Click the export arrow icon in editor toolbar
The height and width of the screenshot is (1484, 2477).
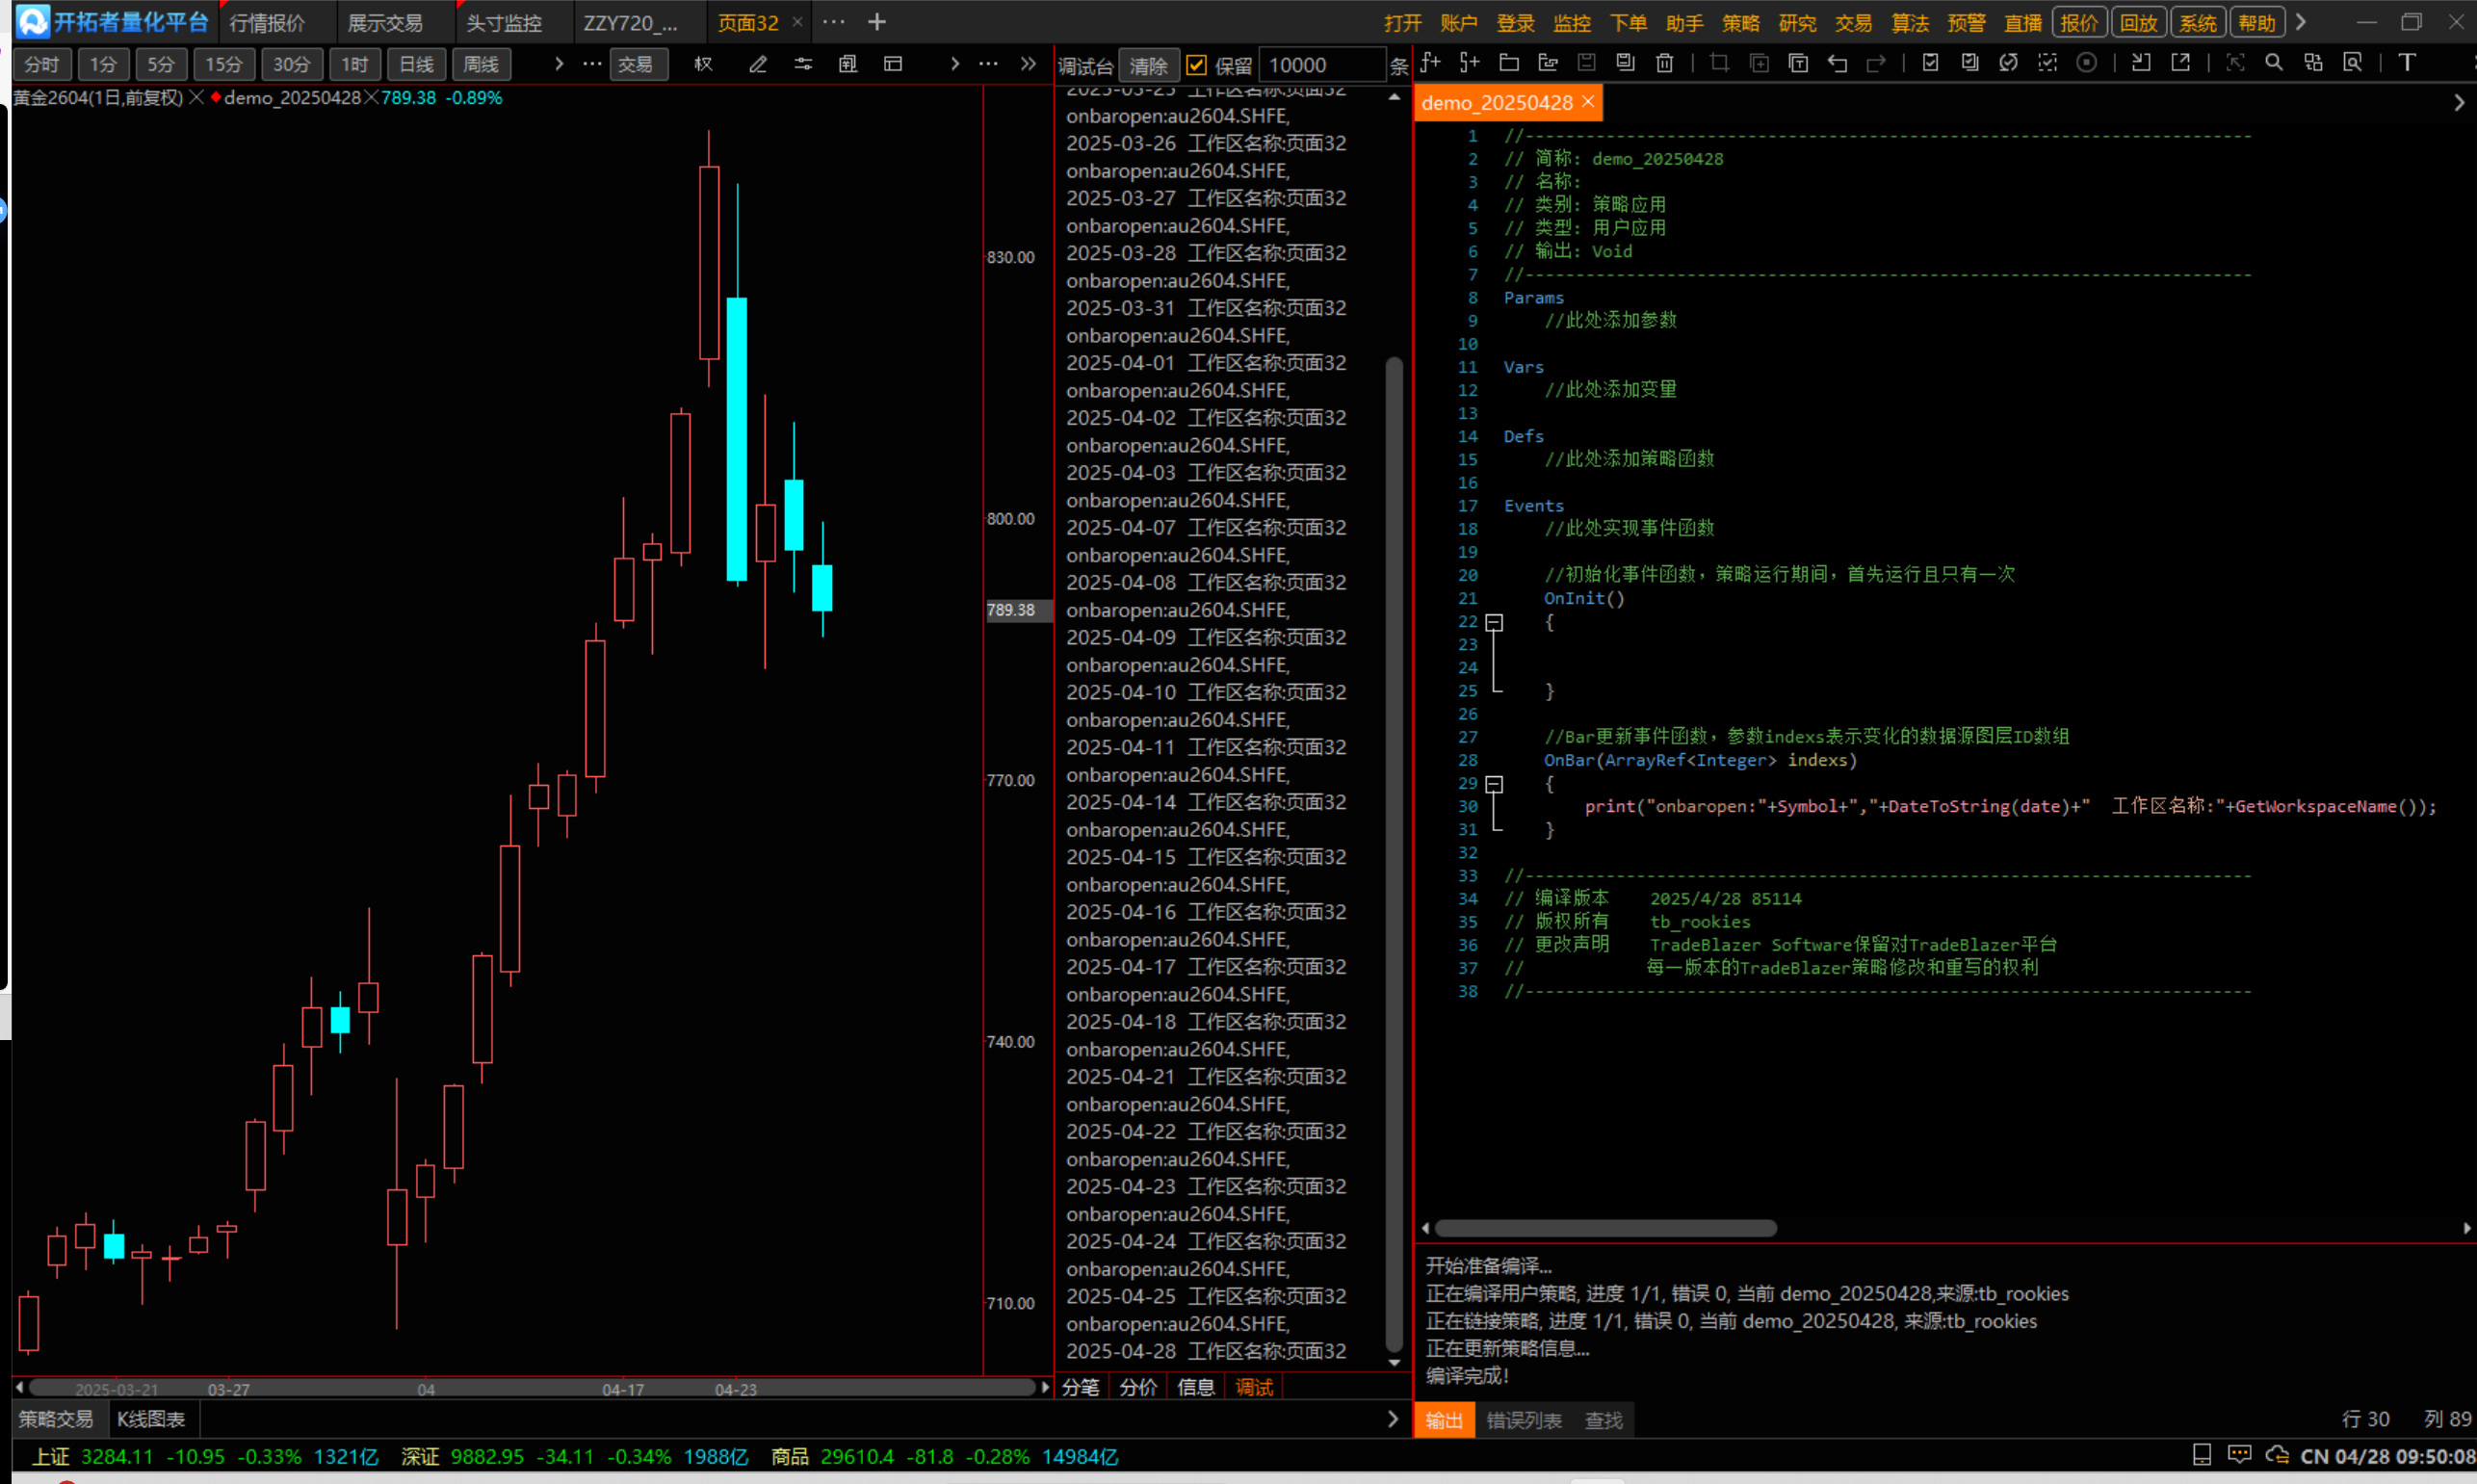click(2181, 63)
